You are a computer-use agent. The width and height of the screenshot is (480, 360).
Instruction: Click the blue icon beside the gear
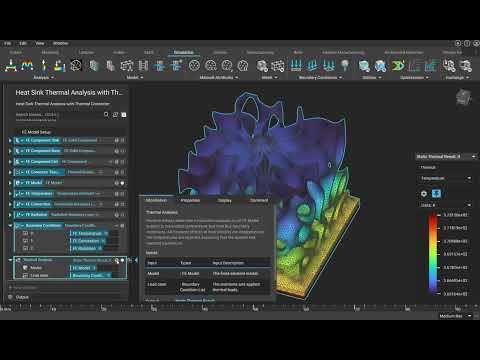click(436, 193)
